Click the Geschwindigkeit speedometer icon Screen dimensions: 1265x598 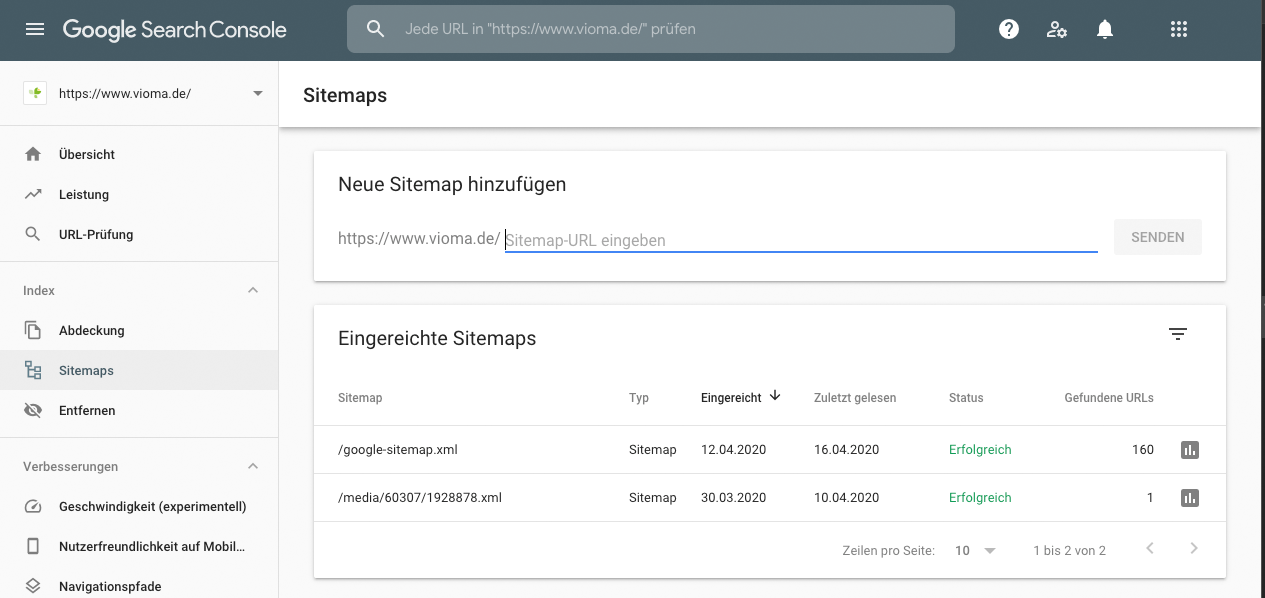point(33,506)
